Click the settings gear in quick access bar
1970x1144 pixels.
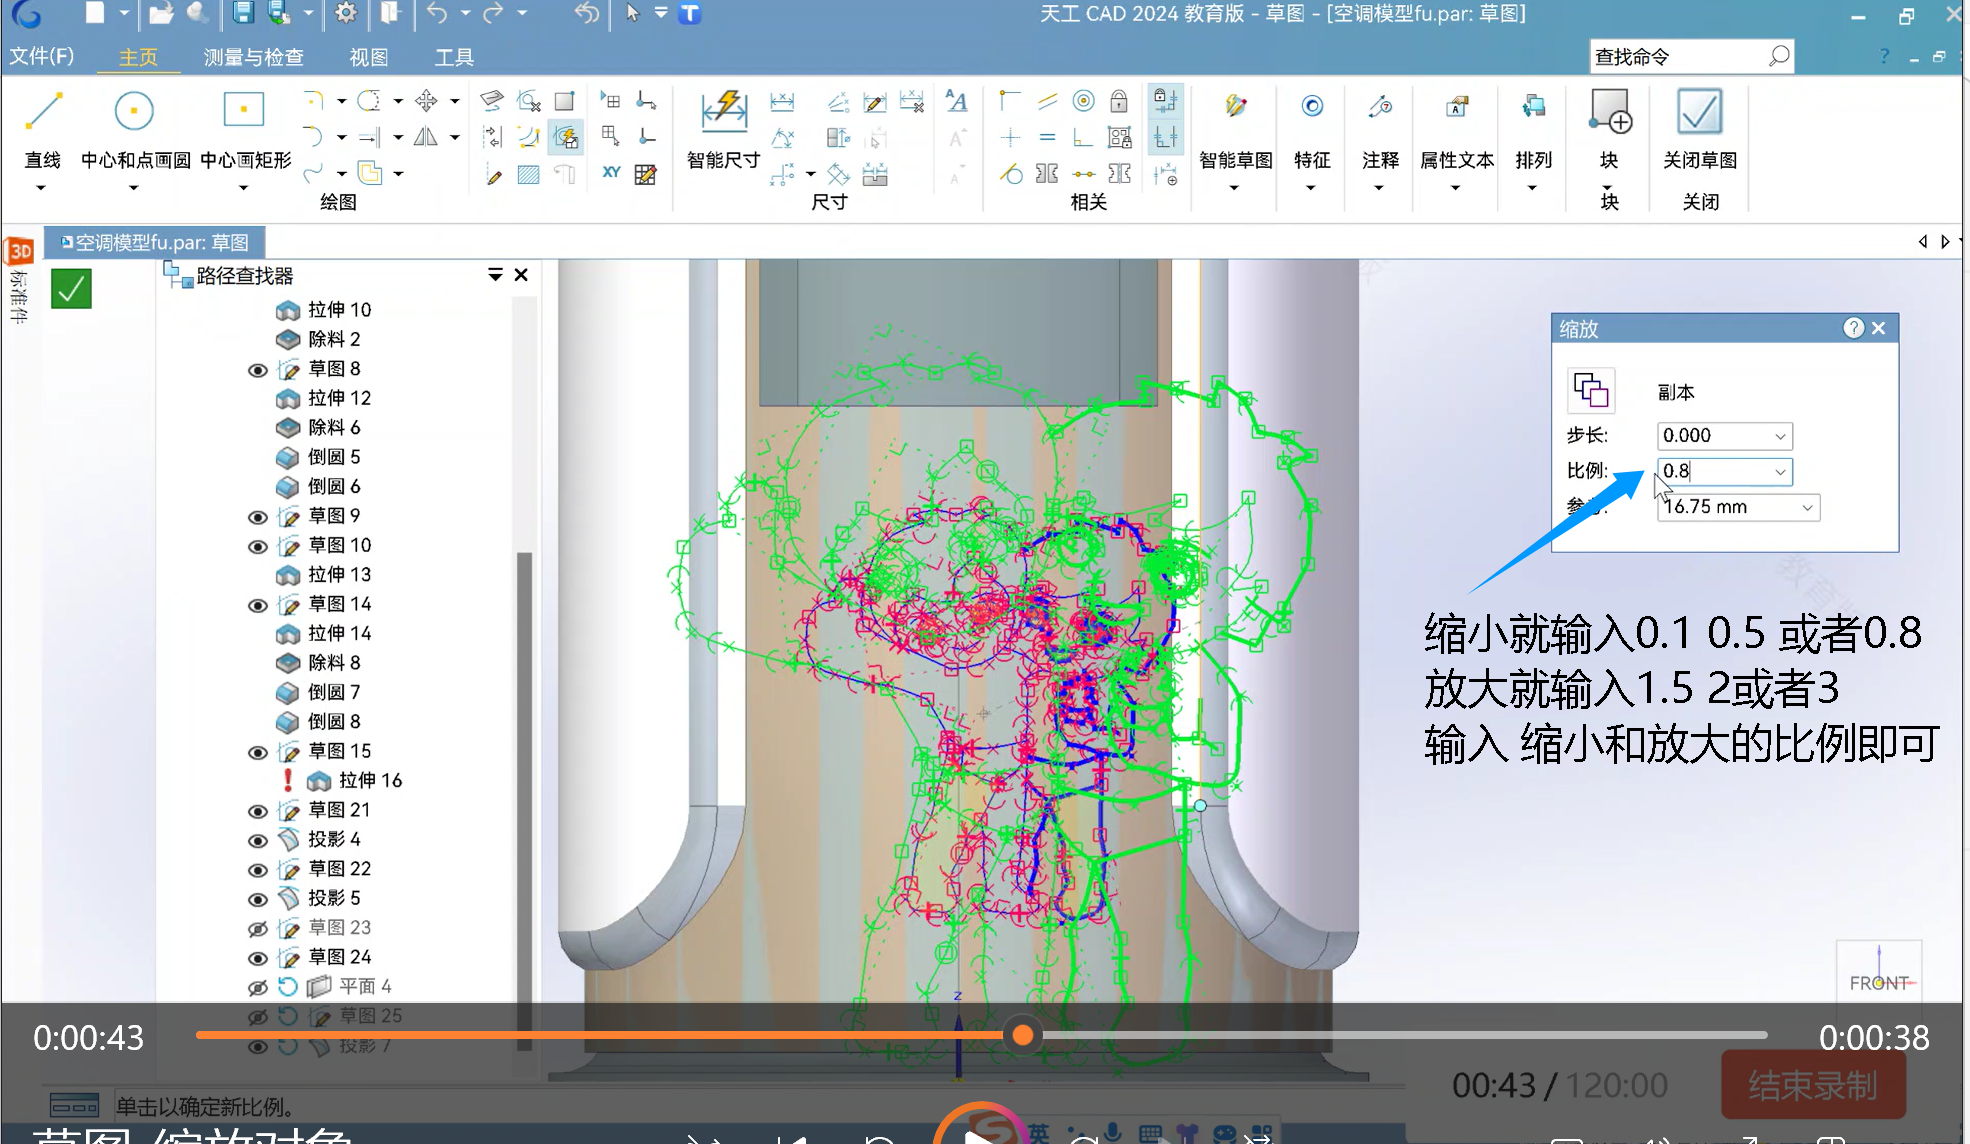(346, 13)
